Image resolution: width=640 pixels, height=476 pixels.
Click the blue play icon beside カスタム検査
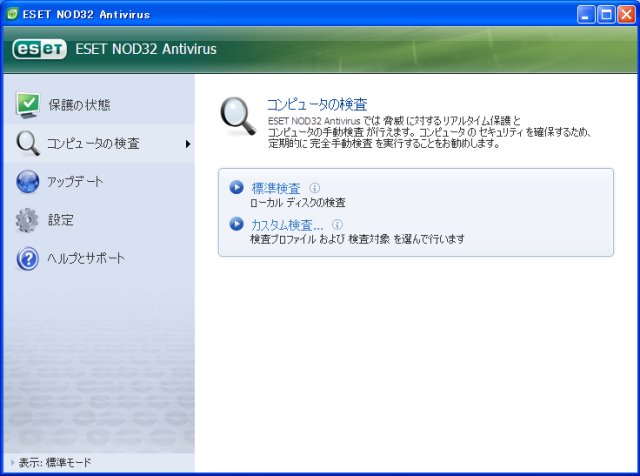tap(236, 224)
